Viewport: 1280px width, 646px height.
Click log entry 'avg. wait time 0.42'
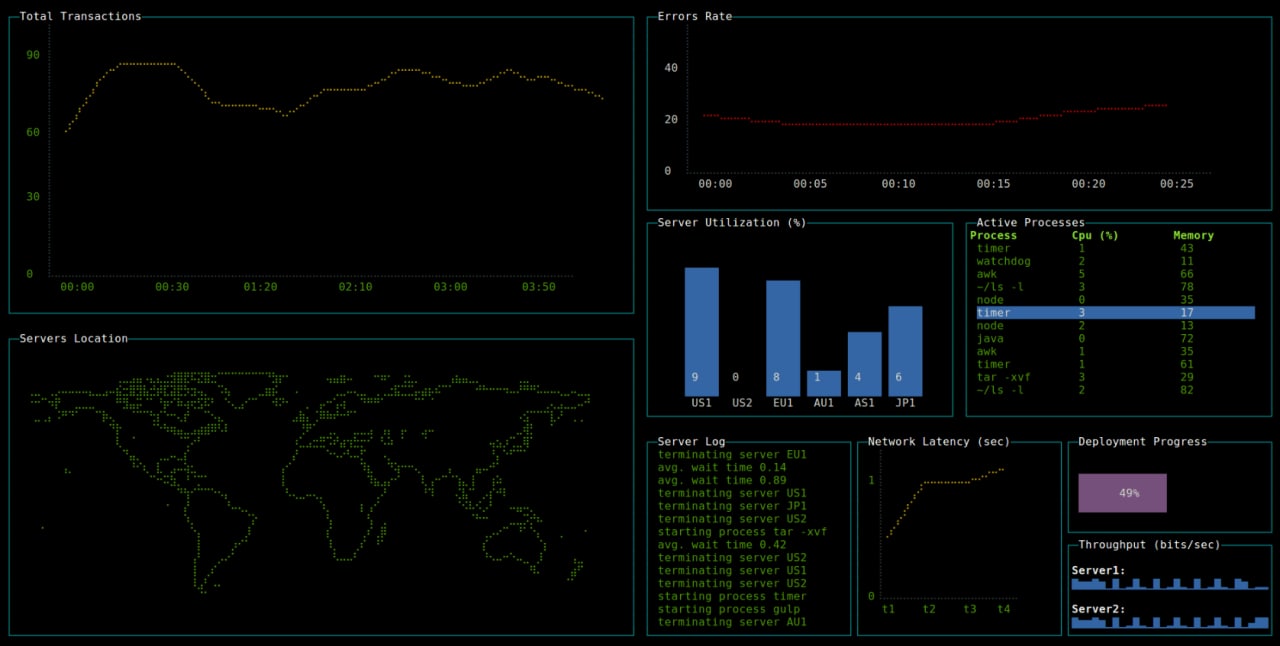point(722,545)
